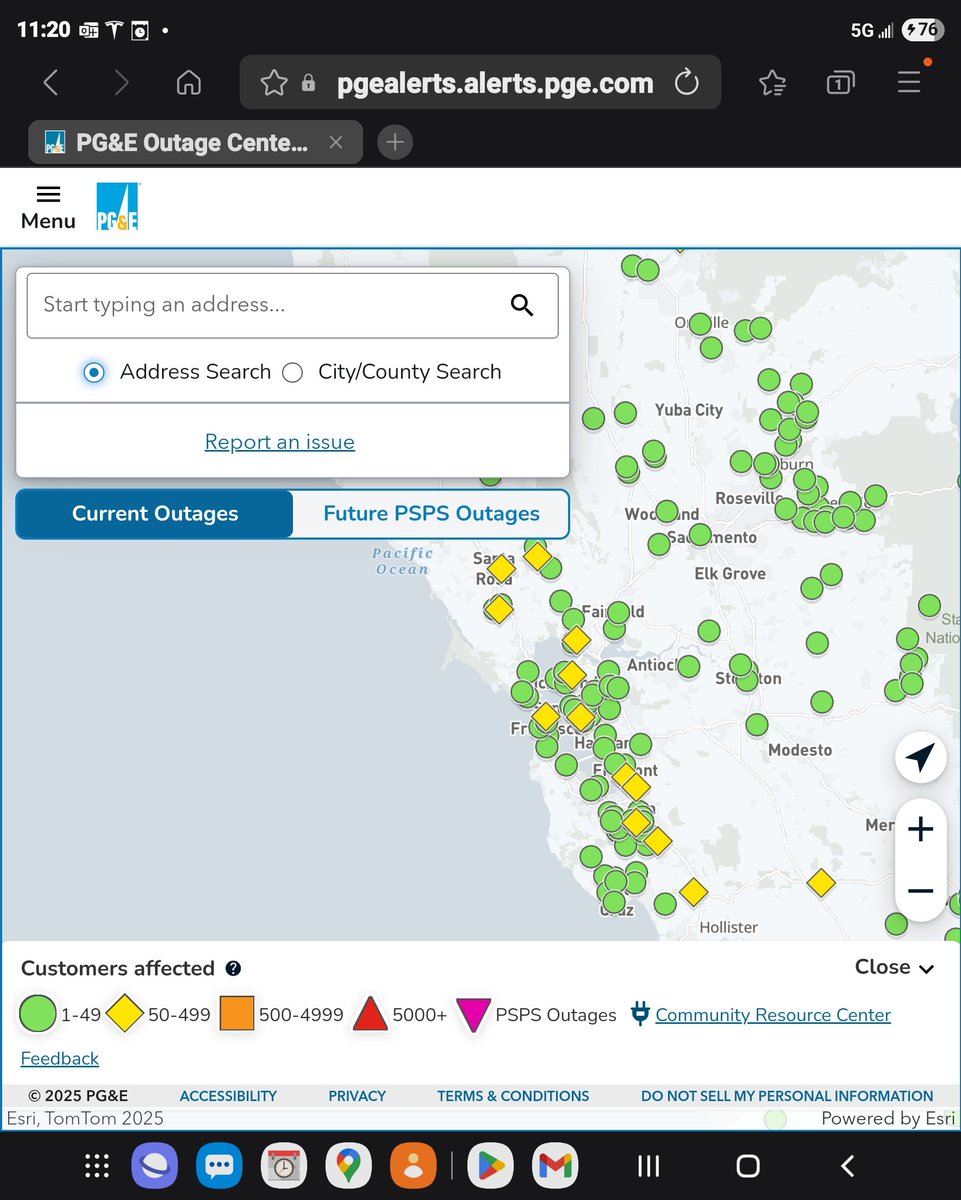Click the Customers affected help icon
This screenshot has height=1200, width=961.
[x=233, y=968]
